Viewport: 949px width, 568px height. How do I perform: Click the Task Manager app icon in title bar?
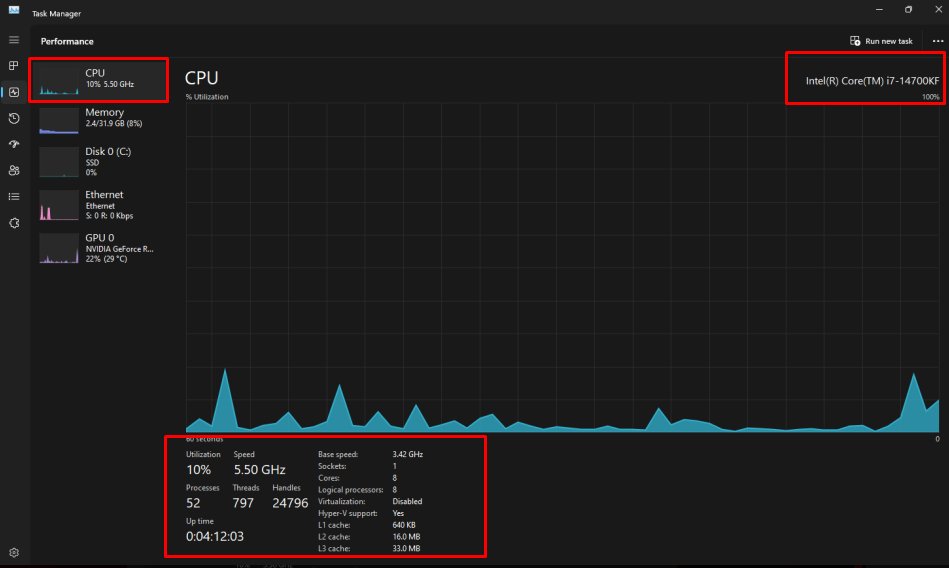click(x=14, y=10)
